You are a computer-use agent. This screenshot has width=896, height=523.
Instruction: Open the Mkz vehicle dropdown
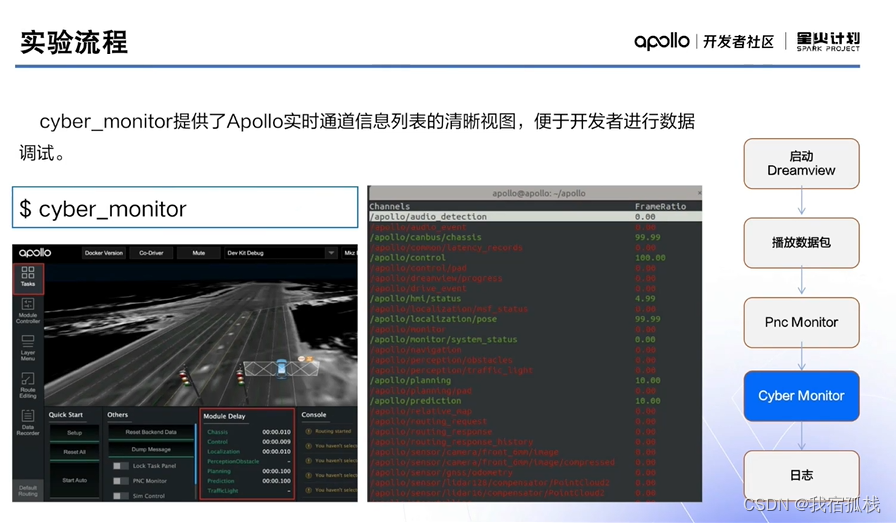[350, 253]
